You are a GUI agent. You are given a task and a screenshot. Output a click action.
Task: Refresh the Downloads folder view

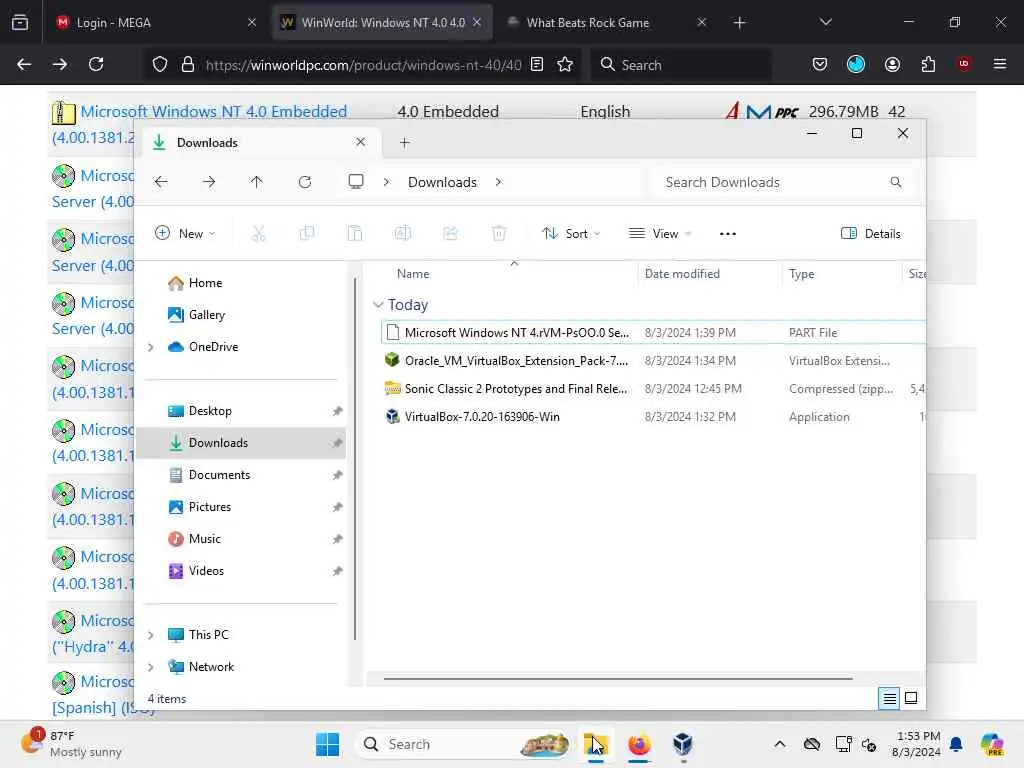point(304,182)
